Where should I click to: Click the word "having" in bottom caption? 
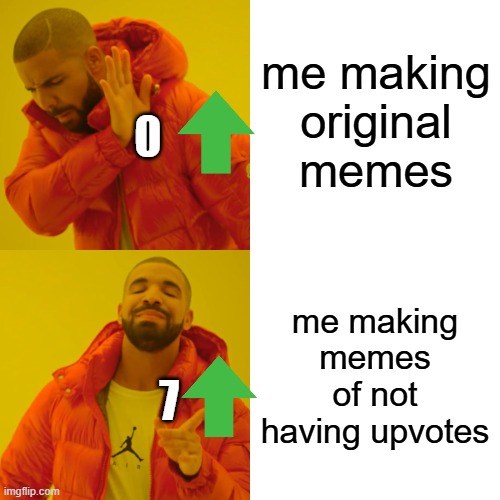(x=311, y=432)
